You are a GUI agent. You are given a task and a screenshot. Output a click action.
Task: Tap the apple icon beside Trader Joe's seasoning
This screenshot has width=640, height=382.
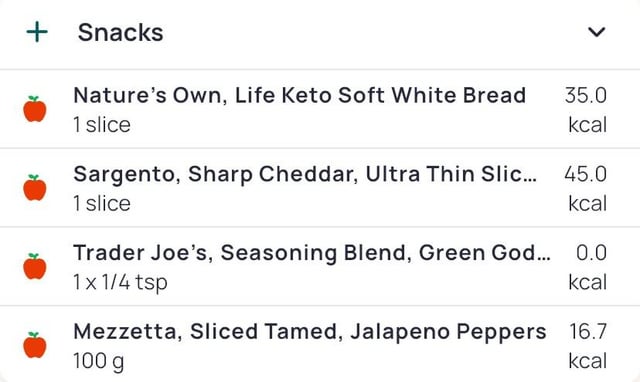point(35,267)
